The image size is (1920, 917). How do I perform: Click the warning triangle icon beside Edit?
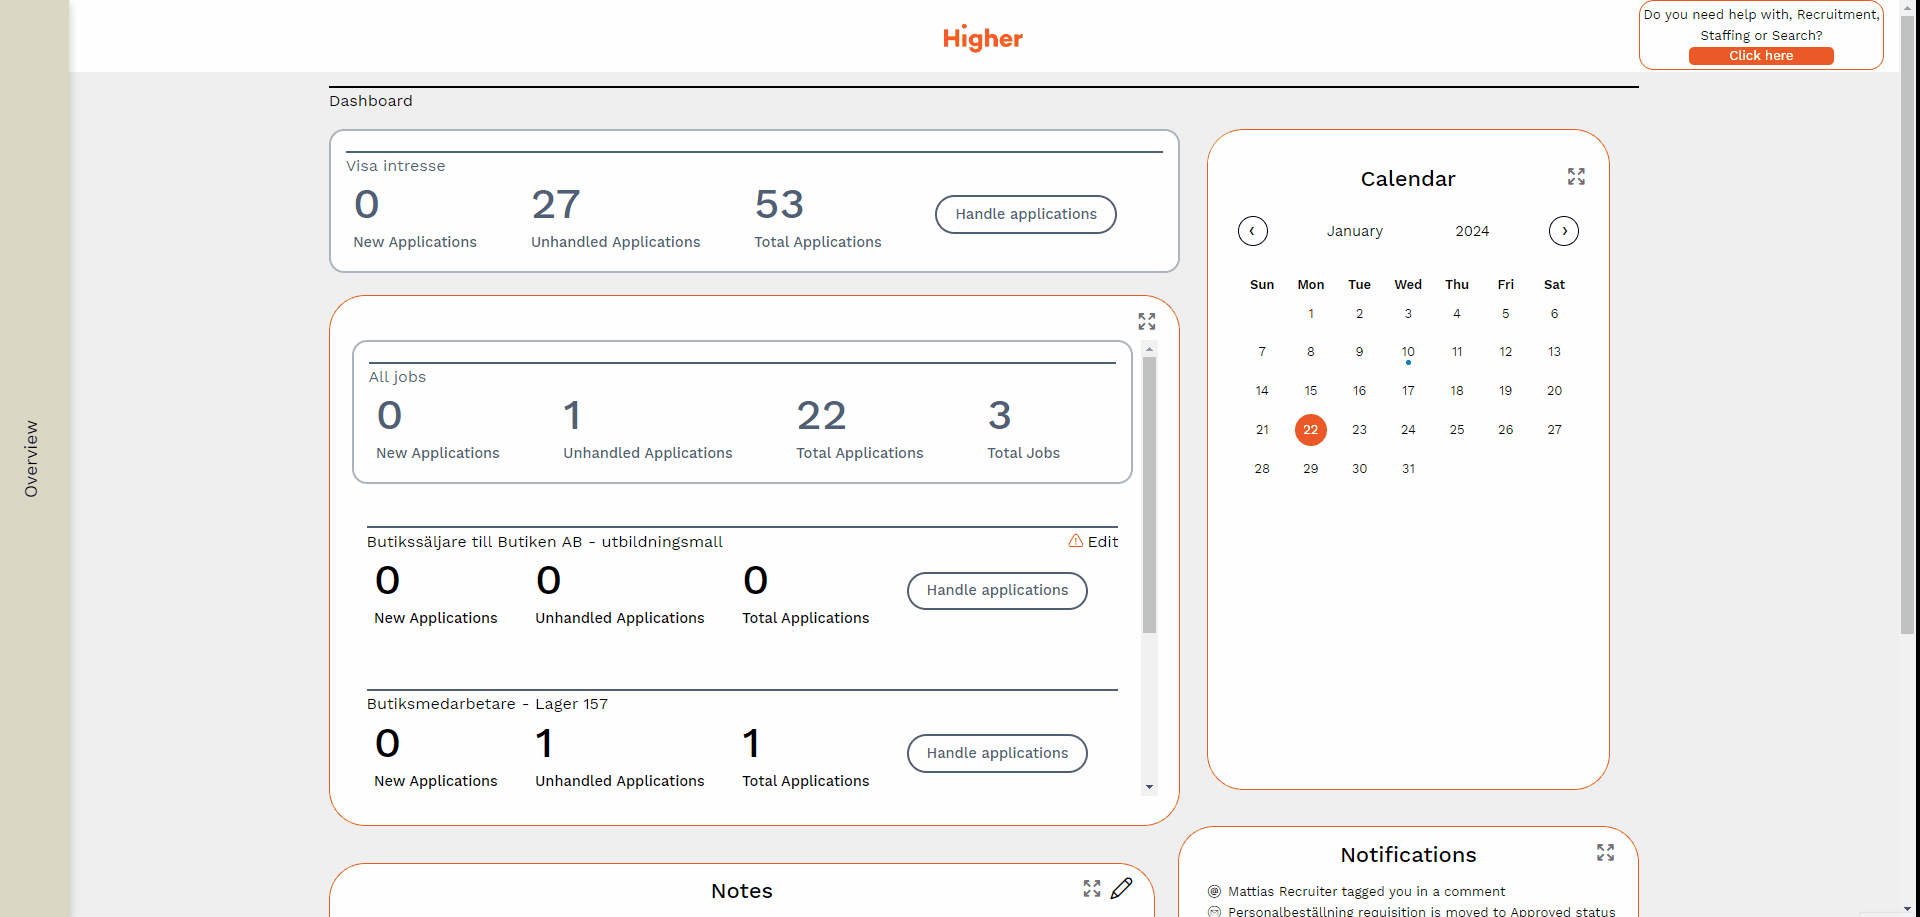point(1075,541)
